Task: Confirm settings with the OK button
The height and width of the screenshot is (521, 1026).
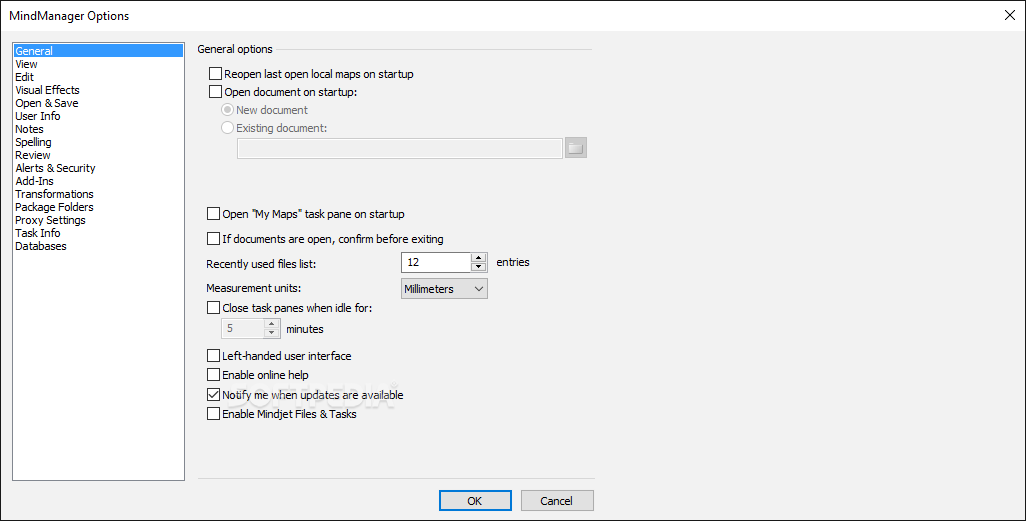Action: point(475,501)
